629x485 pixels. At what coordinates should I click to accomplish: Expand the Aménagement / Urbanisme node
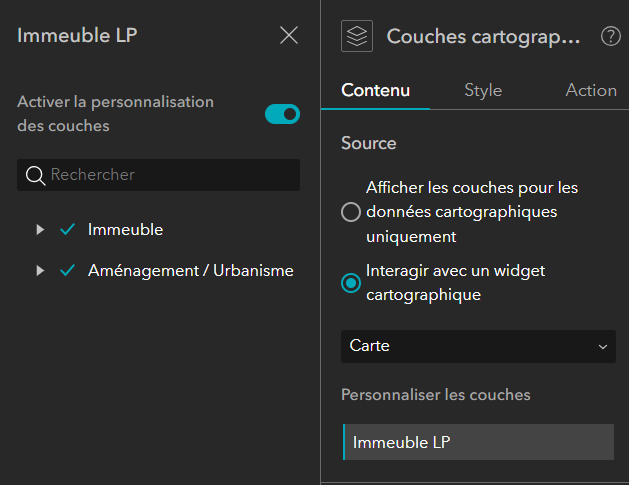click(x=40, y=271)
